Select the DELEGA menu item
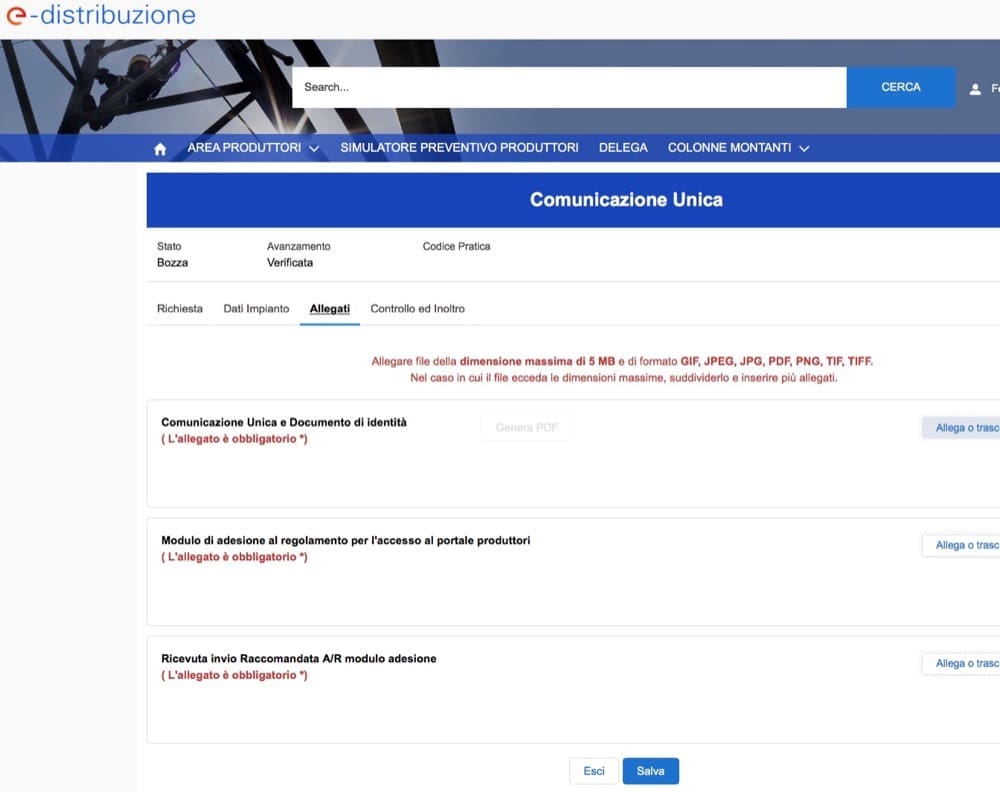Screen dimensions: 1000x792 pyautogui.click(x=623, y=148)
